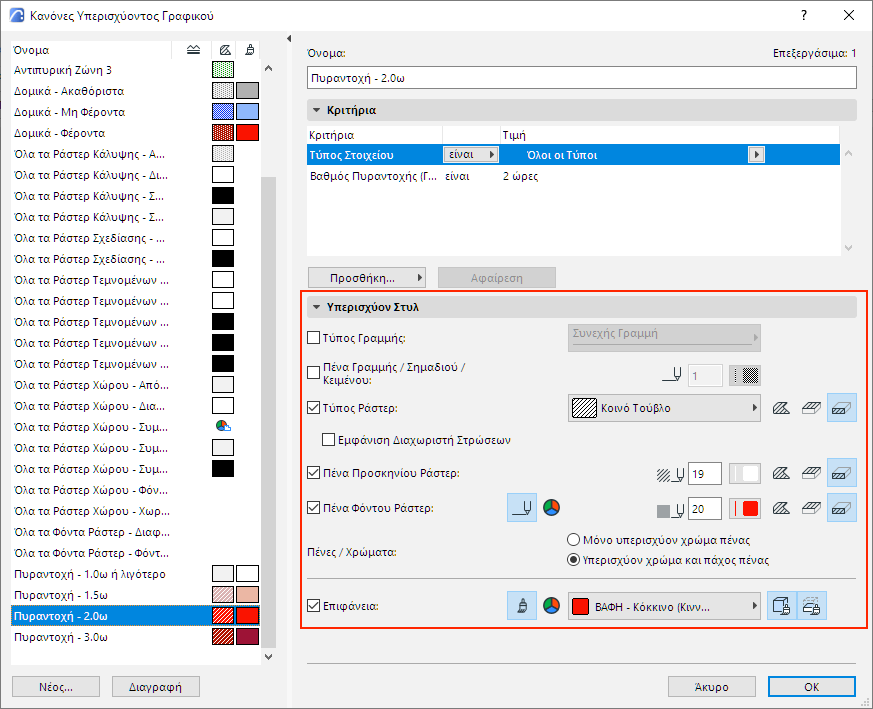The width and height of the screenshot is (873, 709).
Task: Open the Όλοι οι Τύποι value dropdown arrow
Action: [756, 155]
